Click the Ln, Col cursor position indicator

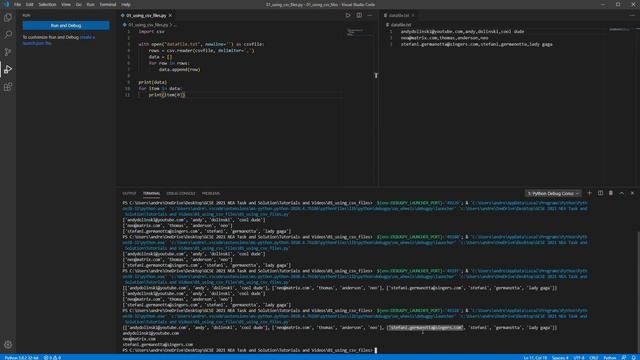535,358
